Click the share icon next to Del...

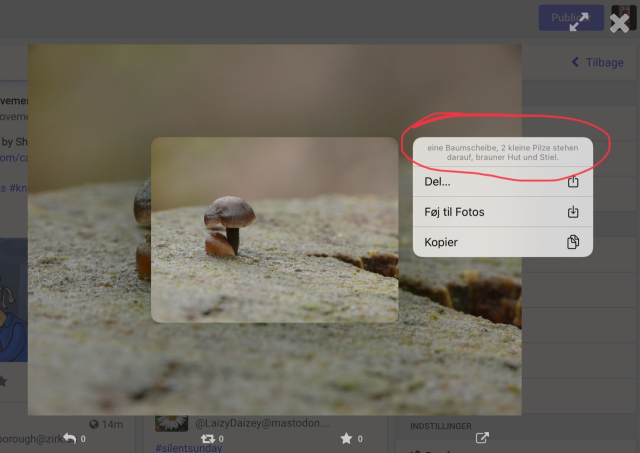[x=573, y=182]
